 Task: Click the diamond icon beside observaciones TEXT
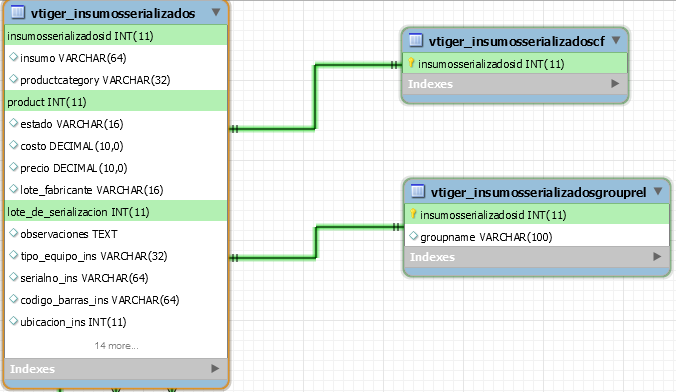(13, 233)
